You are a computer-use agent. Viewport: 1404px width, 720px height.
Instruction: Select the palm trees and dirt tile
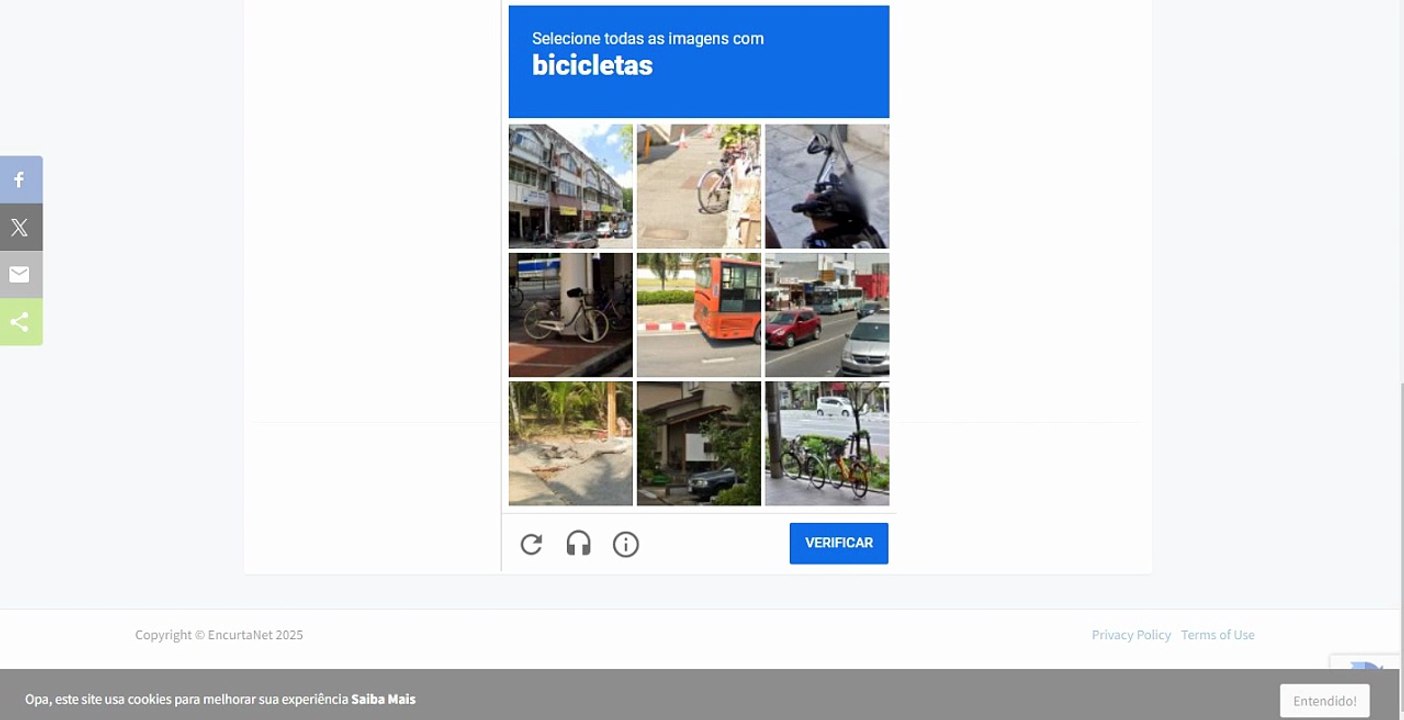[571, 443]
